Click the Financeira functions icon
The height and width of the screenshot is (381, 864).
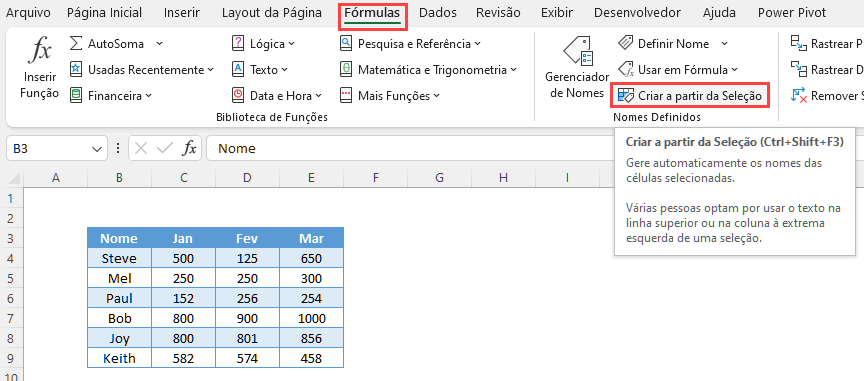pyautogui.click(x=76, y=95)
